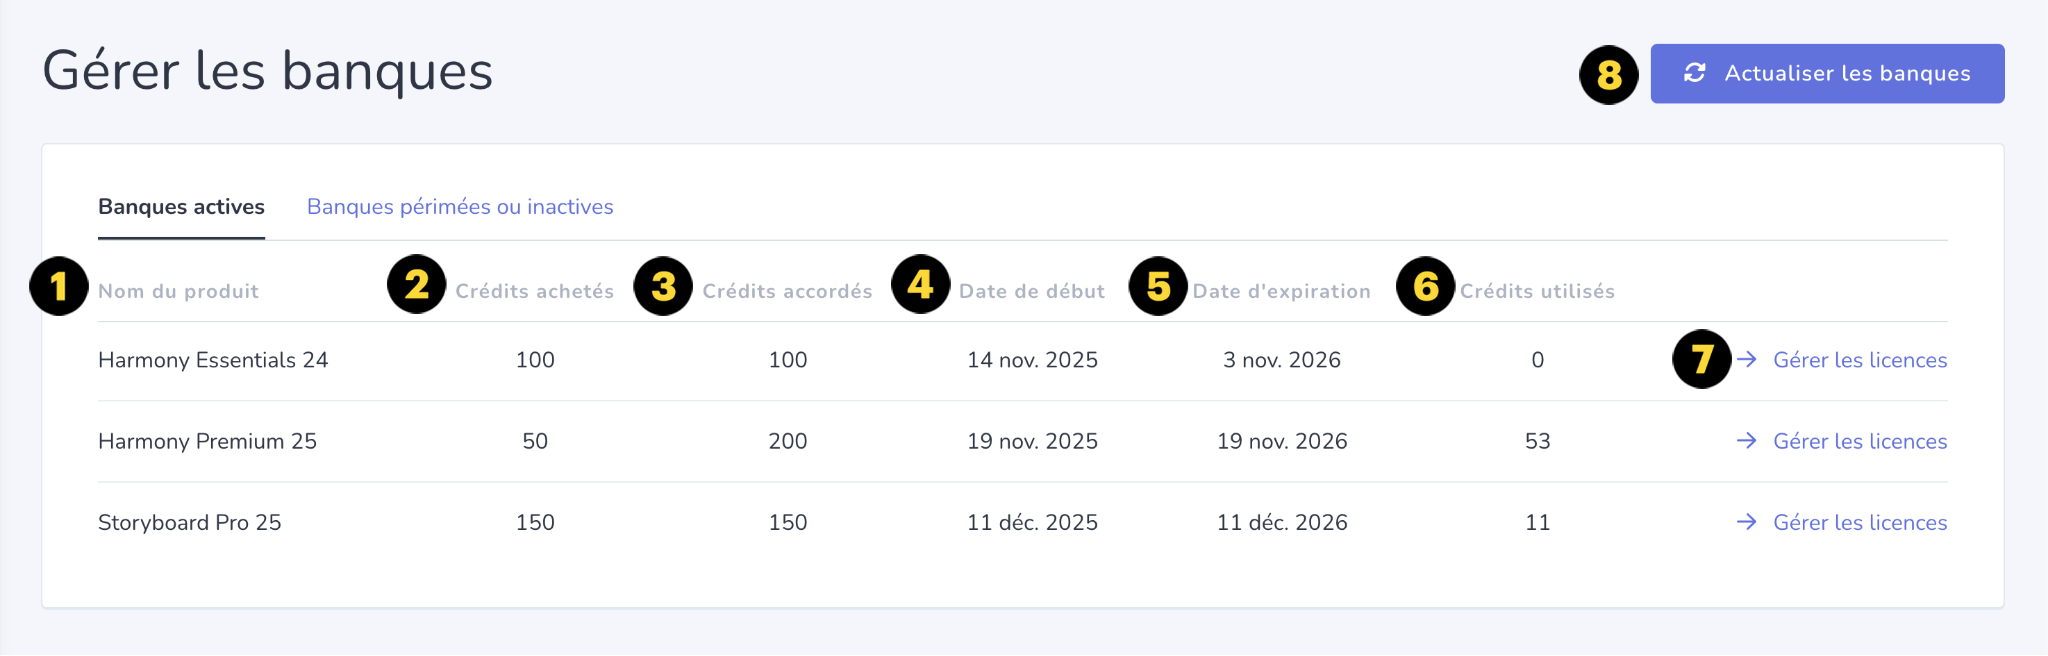Click the numbered badge 1 marker

59,286
